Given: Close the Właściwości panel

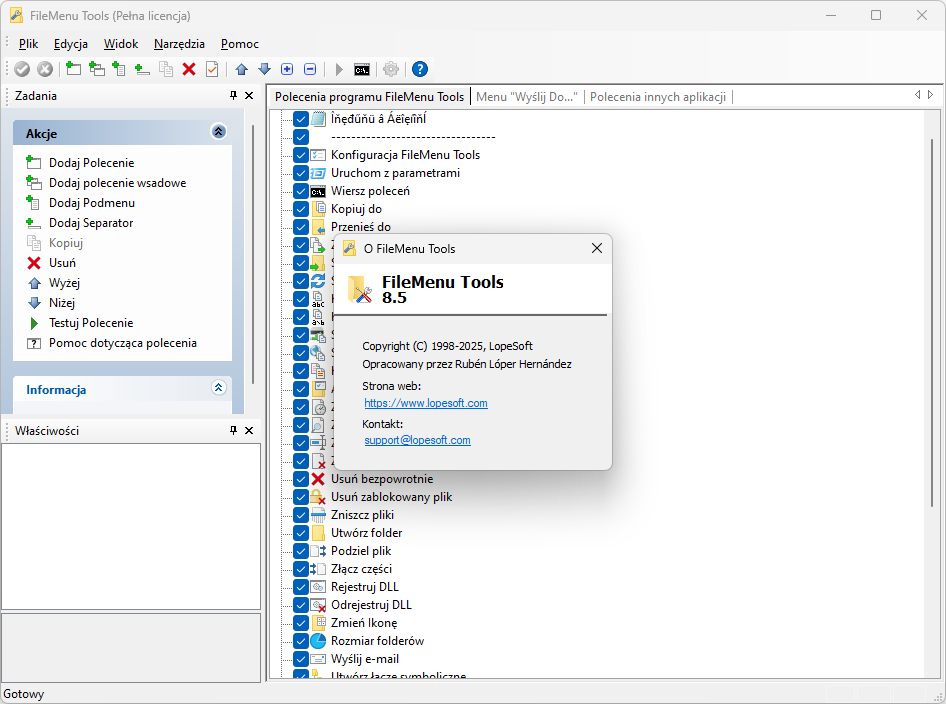Looking at the screenshot, I should (249, 430).
